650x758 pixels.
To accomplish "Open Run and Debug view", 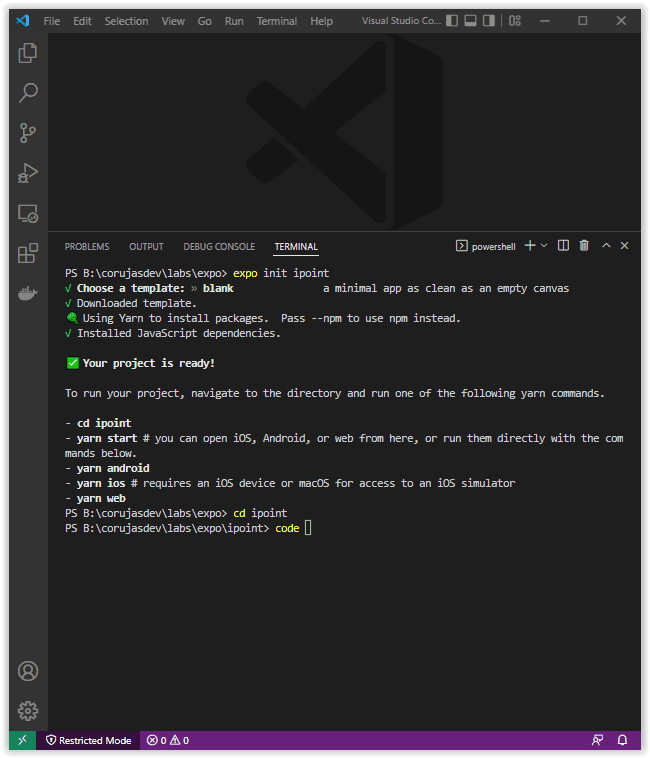I will tap(28, 173).
